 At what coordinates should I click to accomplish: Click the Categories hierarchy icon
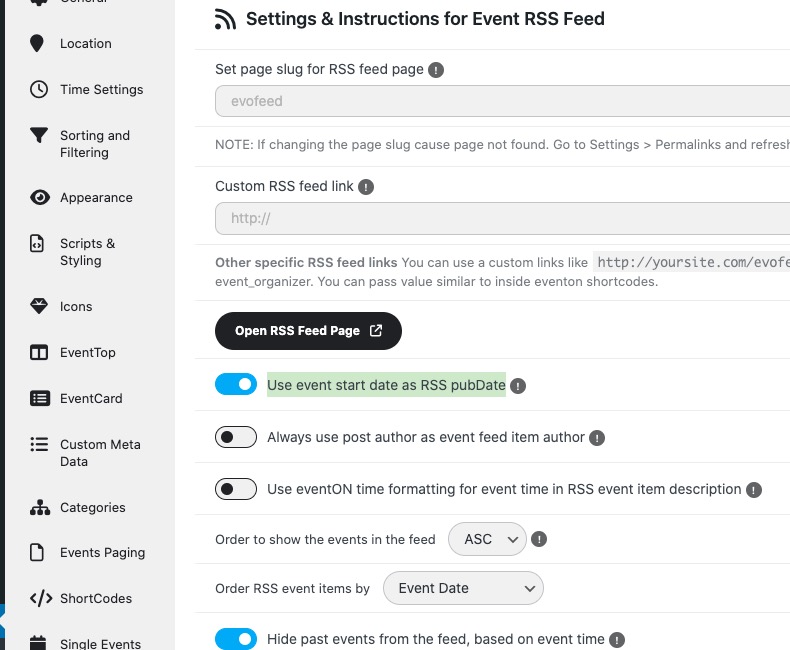point(39,508)
